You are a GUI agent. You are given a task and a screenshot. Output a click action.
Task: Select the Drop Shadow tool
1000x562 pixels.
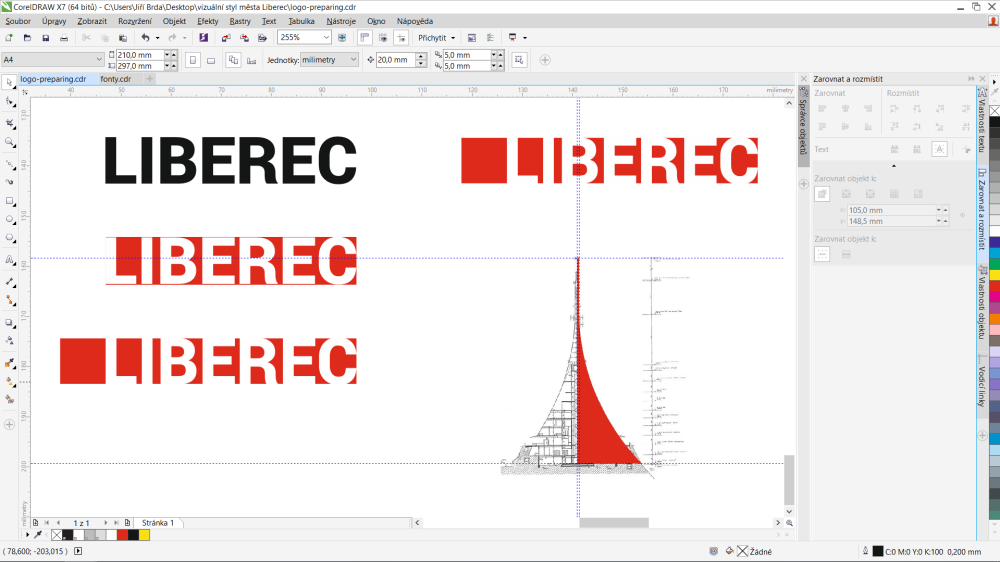(x=10, y=323)
